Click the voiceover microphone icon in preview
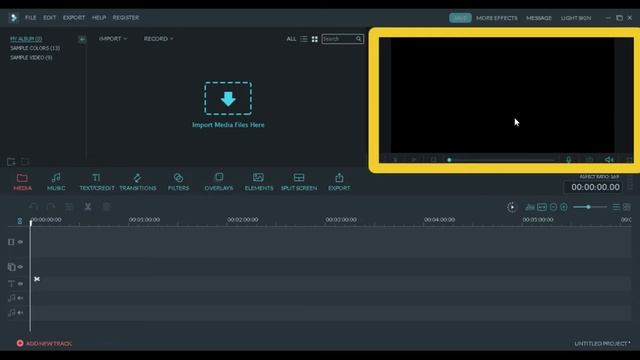Screen dimensions: 640x360 (569, 160)
